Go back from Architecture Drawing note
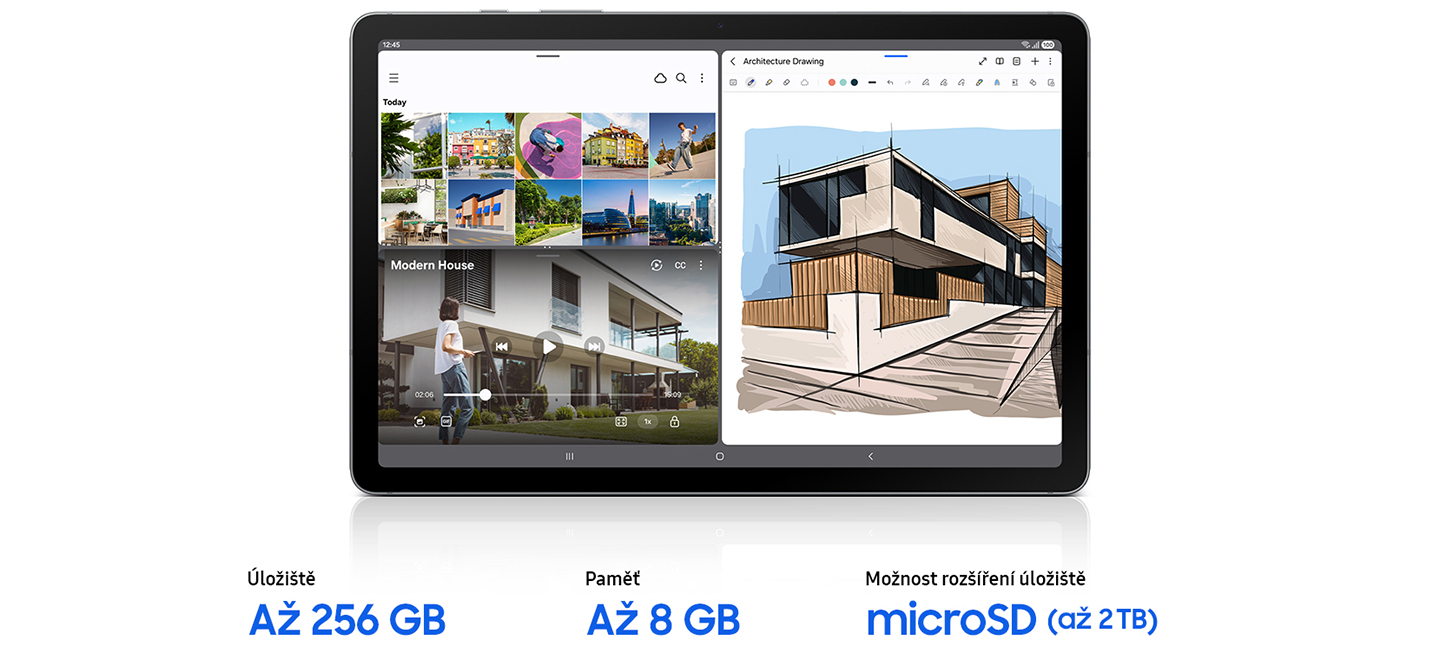1440x660 pixels. (733, 62)
